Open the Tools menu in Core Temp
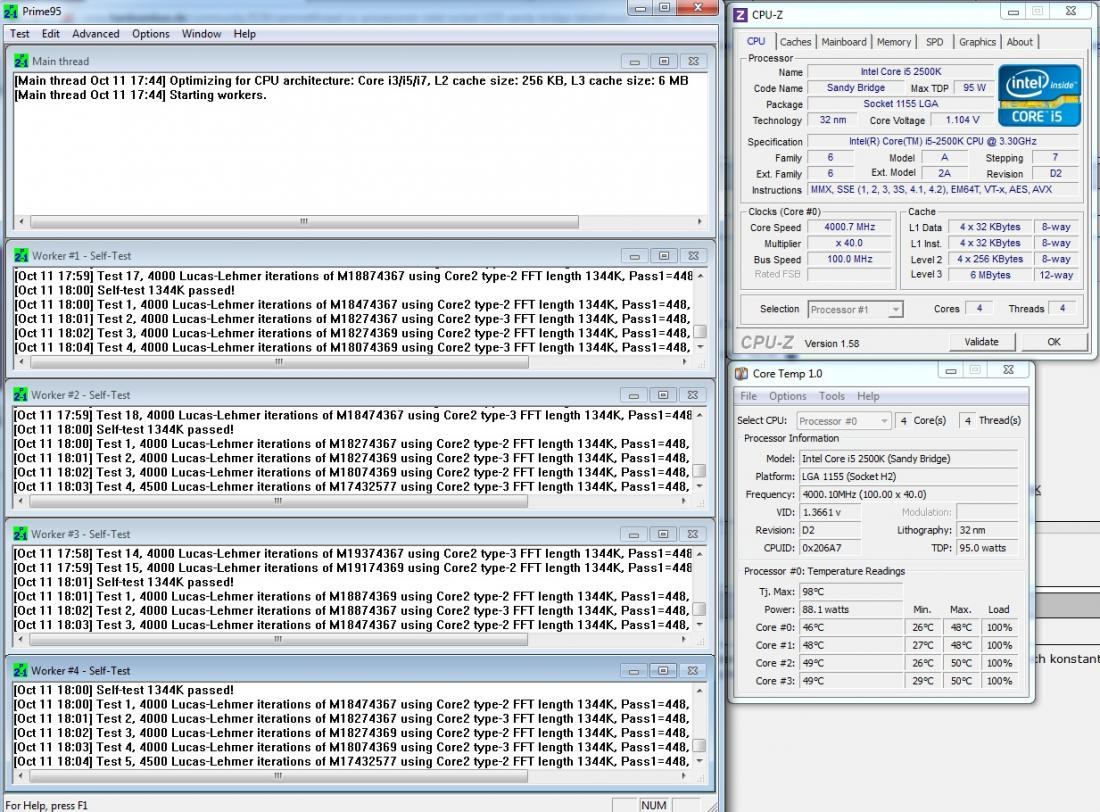 [x=832, y=396]
